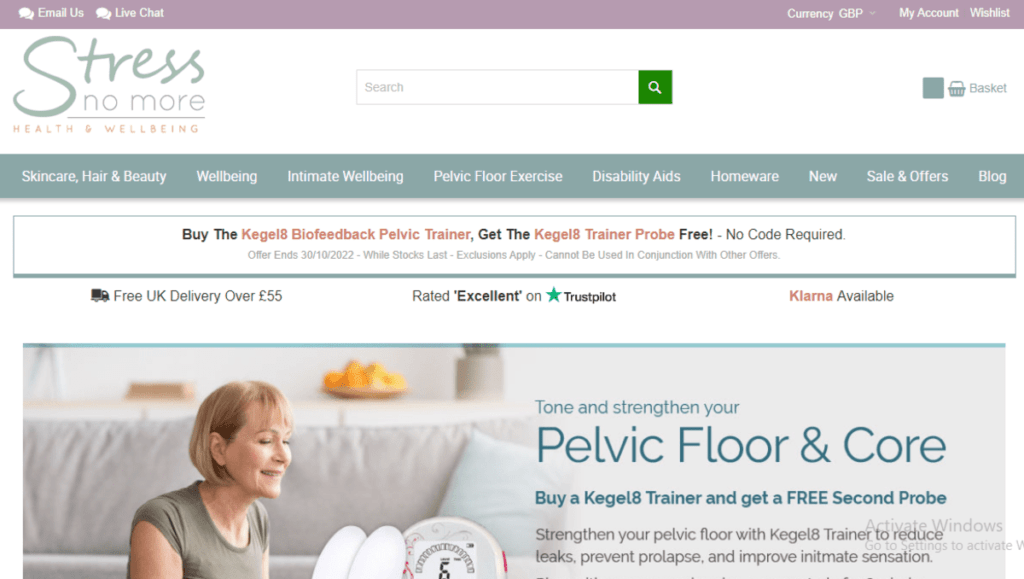Open the Skincare, Hair & Beauty menu
Image resolution: width=1024 pixels, height=579 pixels.
tap(94, 176)
